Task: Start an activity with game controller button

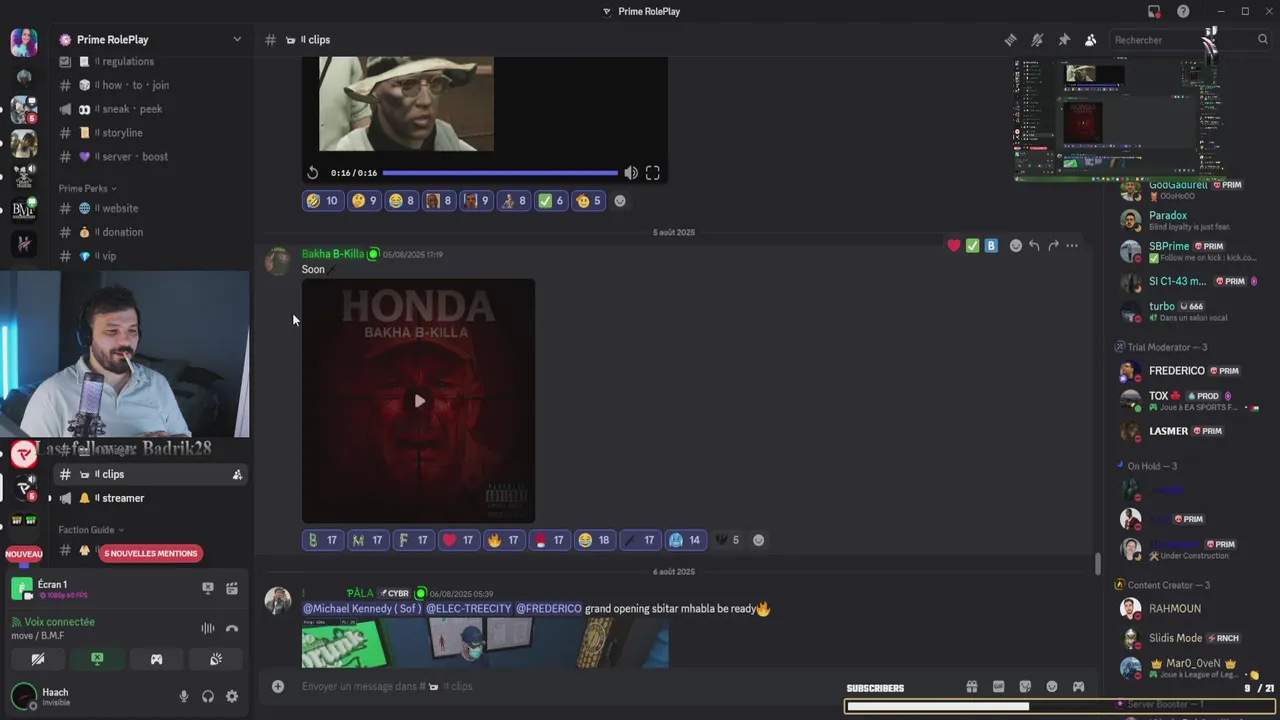Action: click(x=156, y=659)
